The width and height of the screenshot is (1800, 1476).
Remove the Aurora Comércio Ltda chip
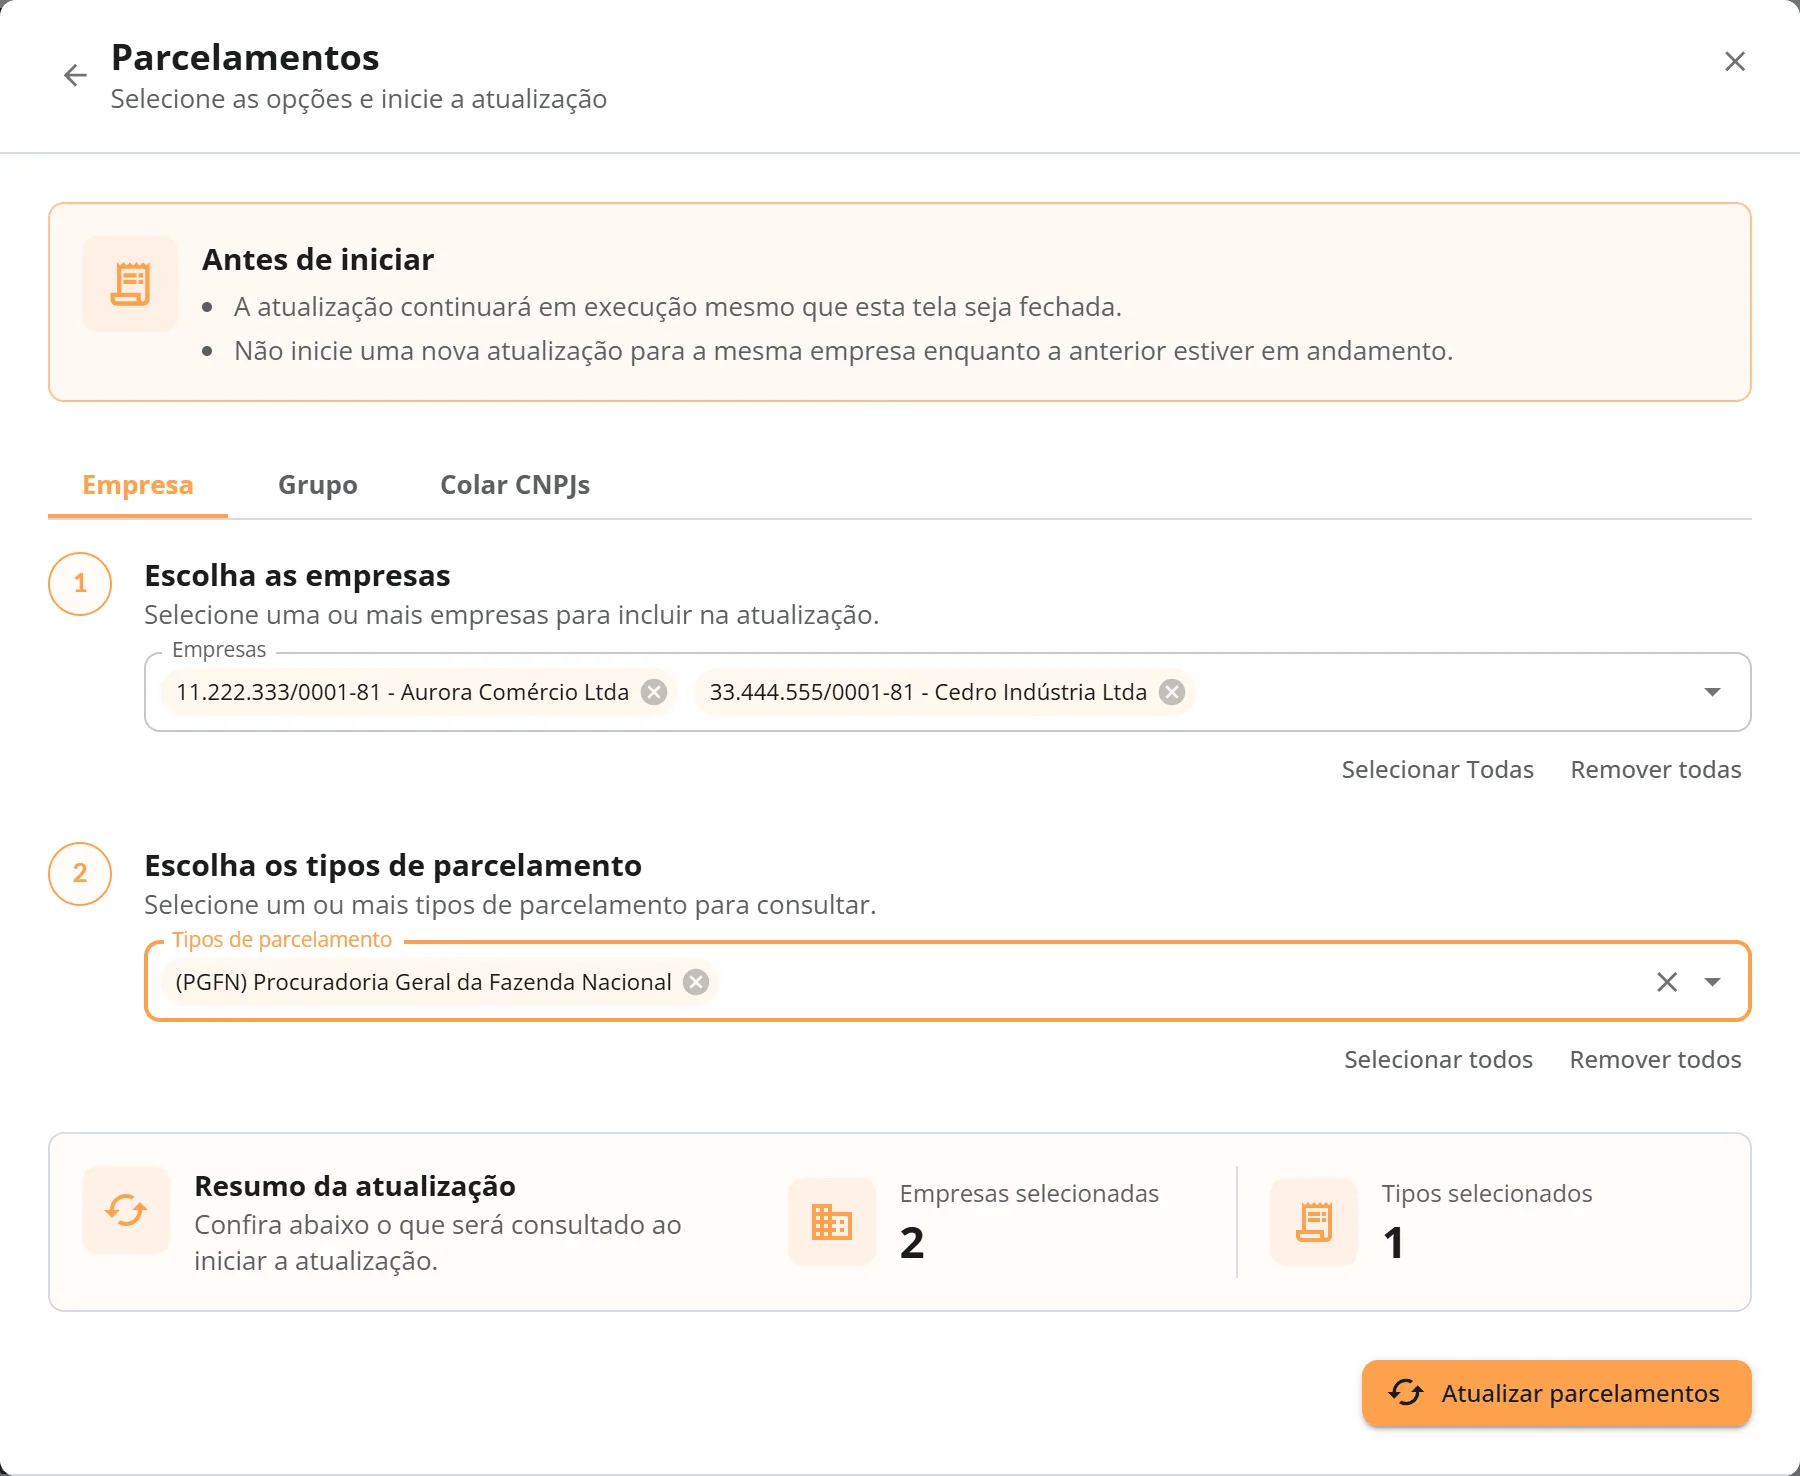pyautogui.click(x=654, y=692)
